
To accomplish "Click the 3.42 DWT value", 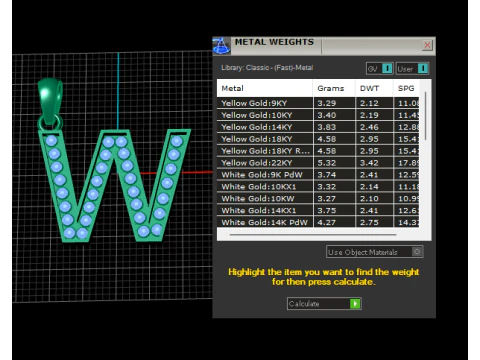I will click(x=369, y=163).
